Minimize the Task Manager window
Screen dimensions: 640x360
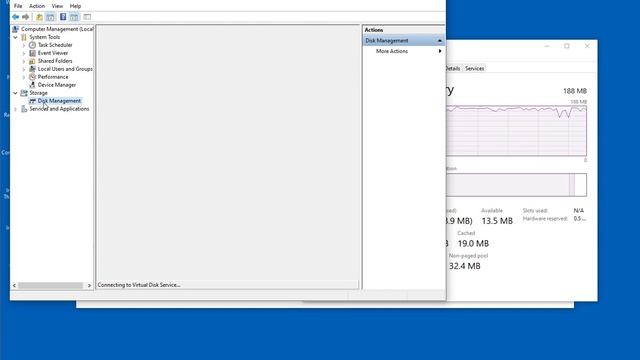547,46
